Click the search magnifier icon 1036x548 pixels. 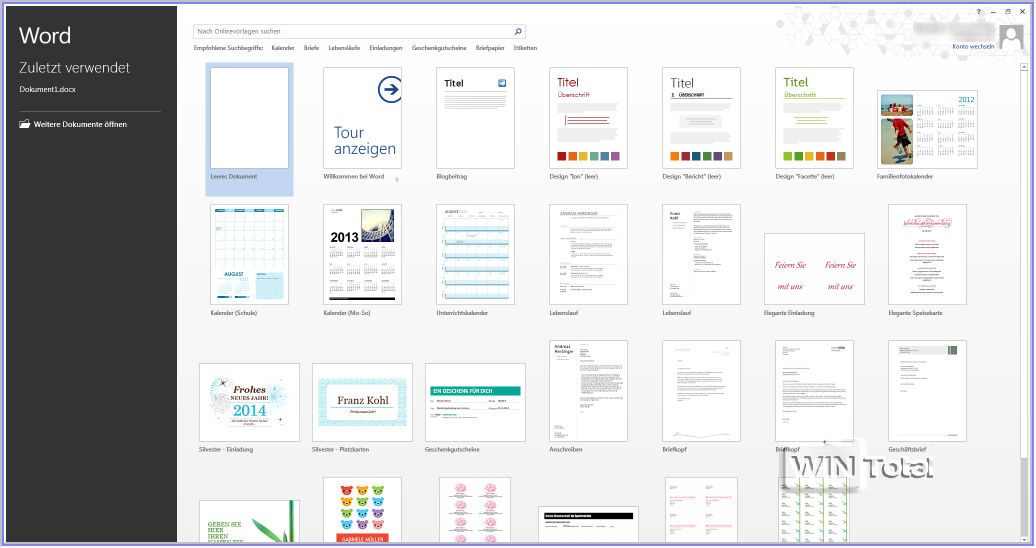518,31
